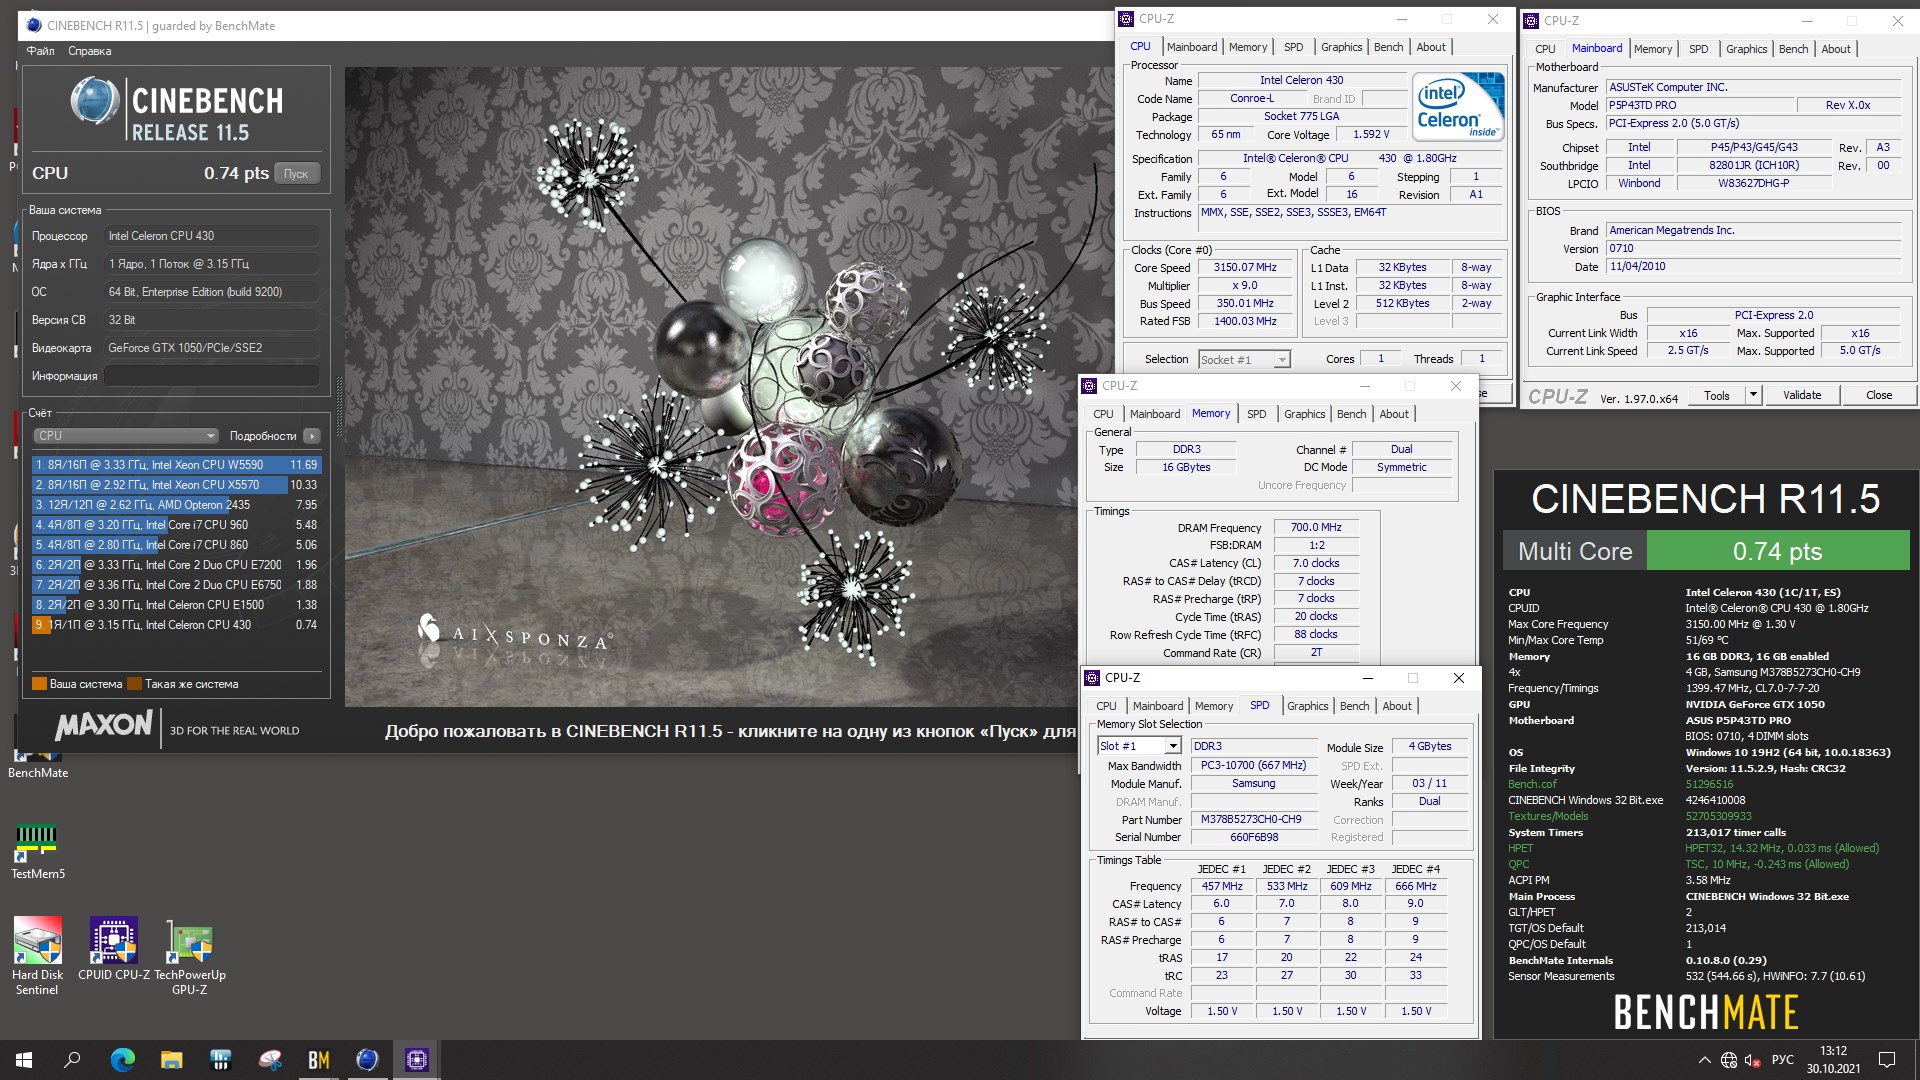Click Textures/Models integrity entry
Screen dimensions: 1920x1080
1548,816
